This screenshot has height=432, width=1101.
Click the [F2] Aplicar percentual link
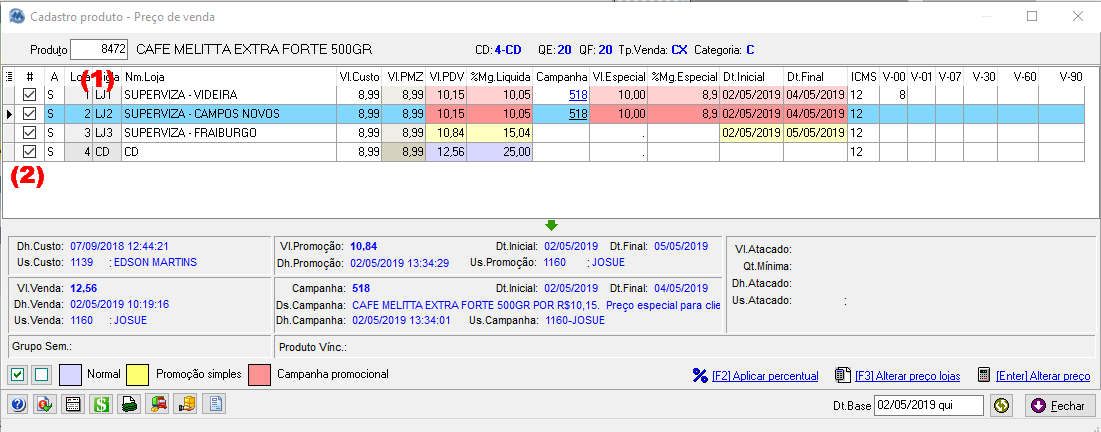[x=765, y=376]
